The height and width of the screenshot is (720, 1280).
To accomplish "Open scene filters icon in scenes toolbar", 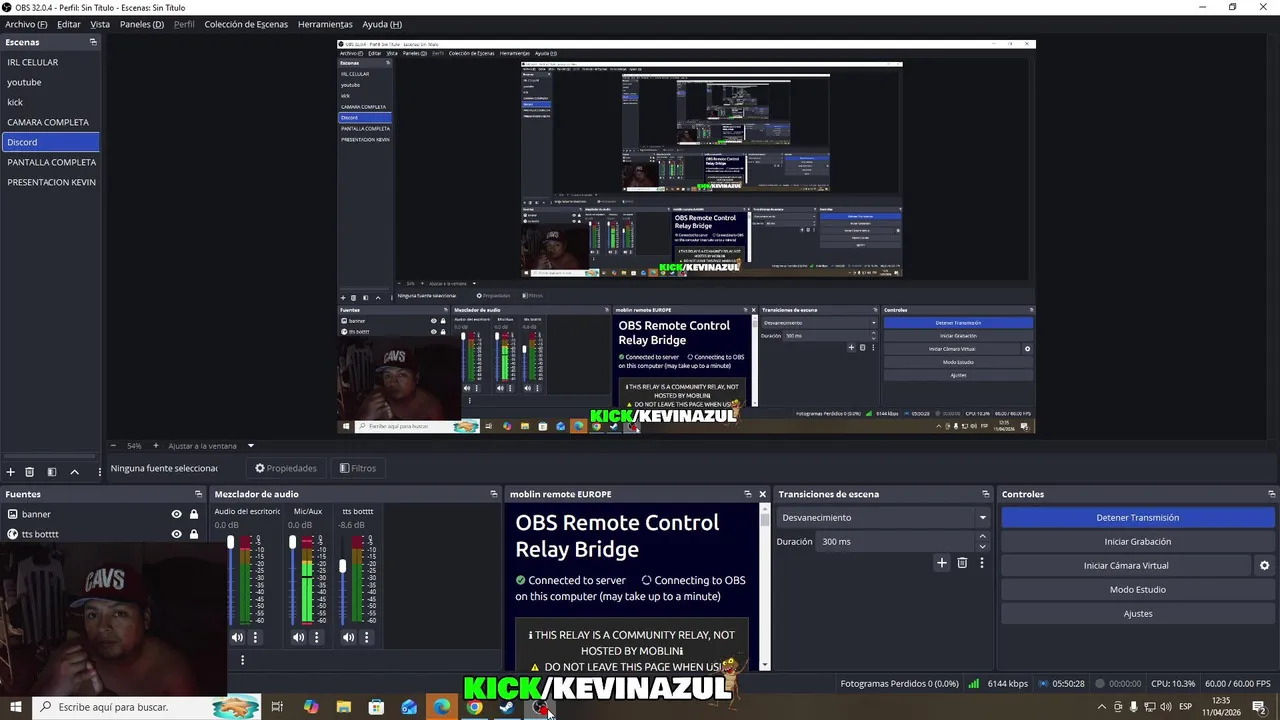I will pyautogui.click(x=51, y=472).
